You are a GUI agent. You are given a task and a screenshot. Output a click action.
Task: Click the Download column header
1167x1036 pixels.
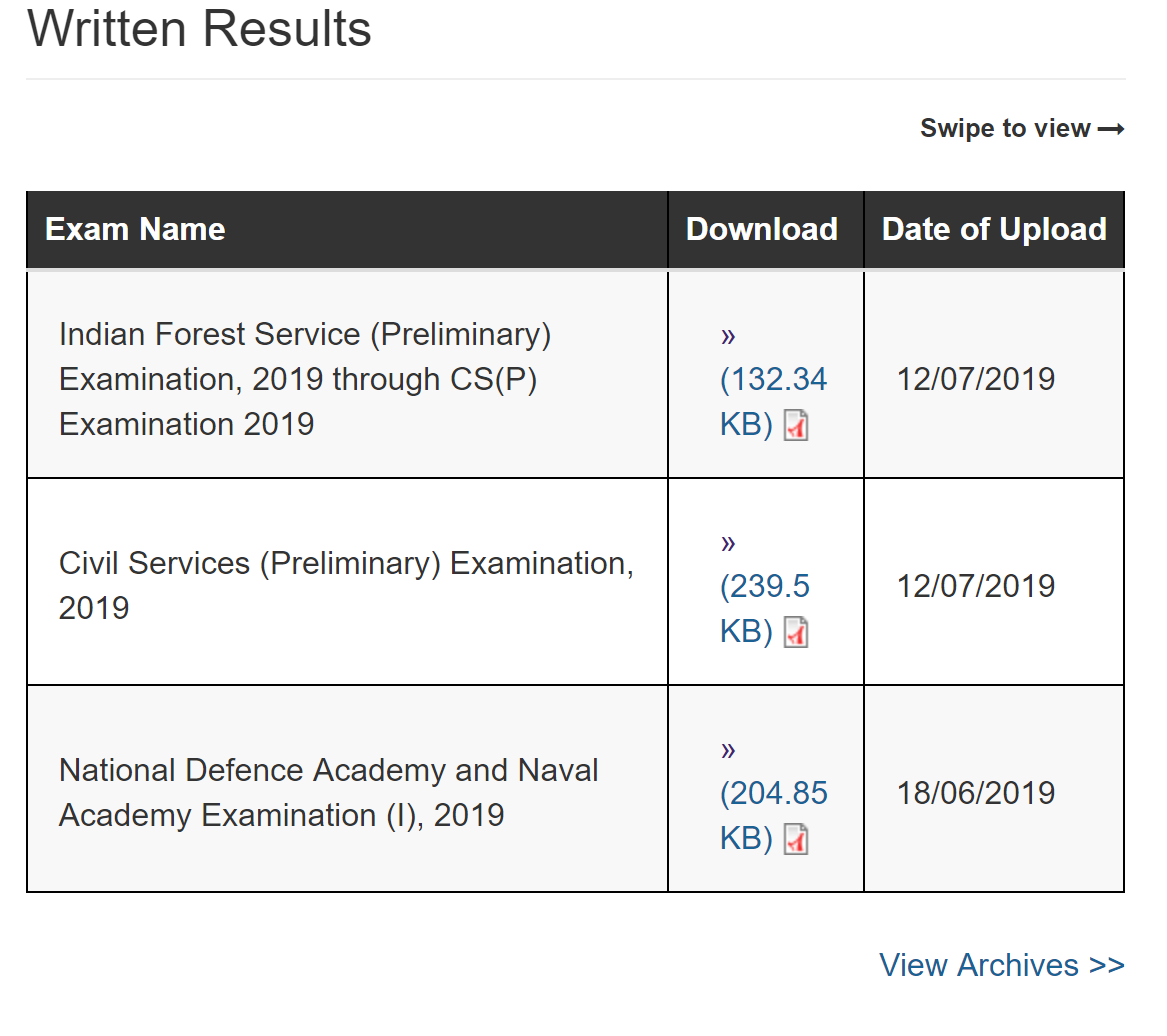coord(762,229)
